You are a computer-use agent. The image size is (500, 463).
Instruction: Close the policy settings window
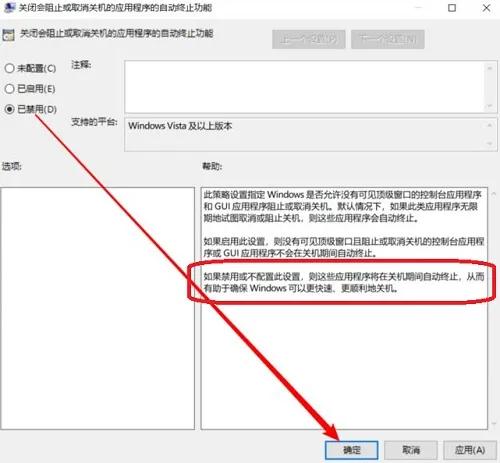coord(486,8)
